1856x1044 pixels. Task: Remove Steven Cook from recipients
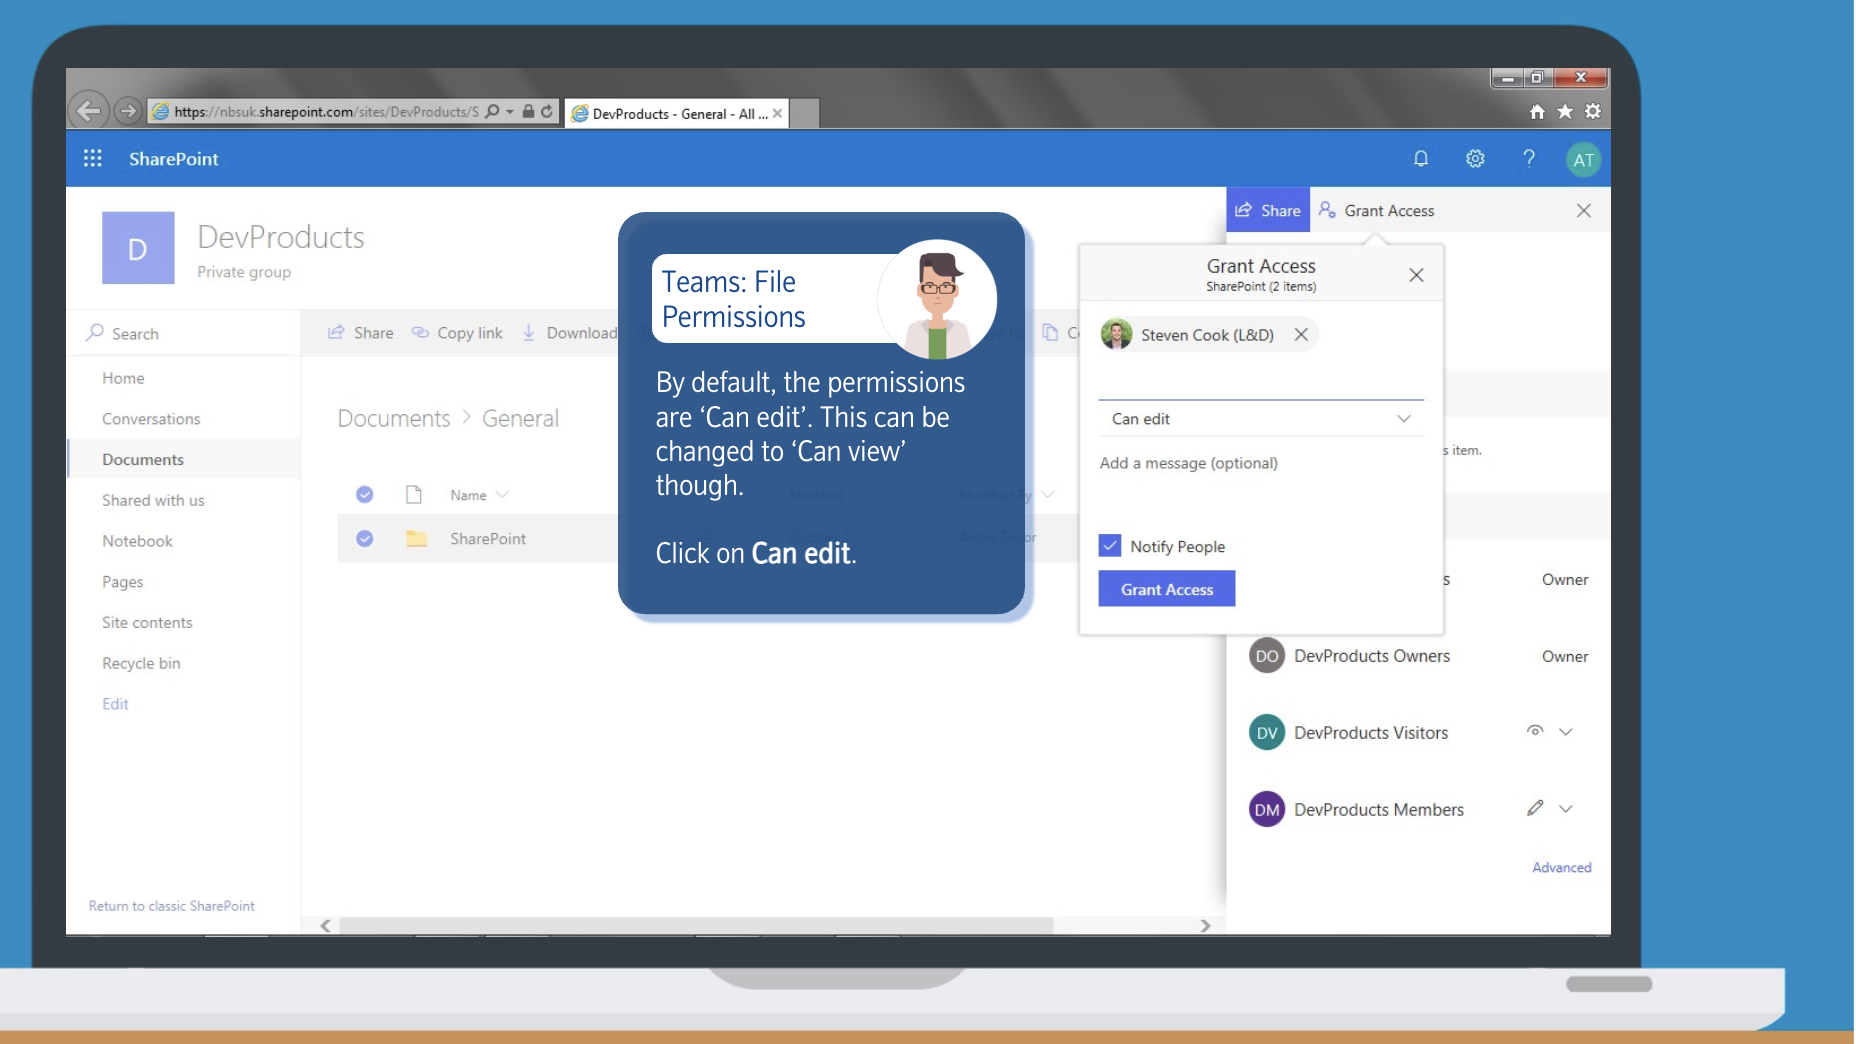click(1301, 335)
